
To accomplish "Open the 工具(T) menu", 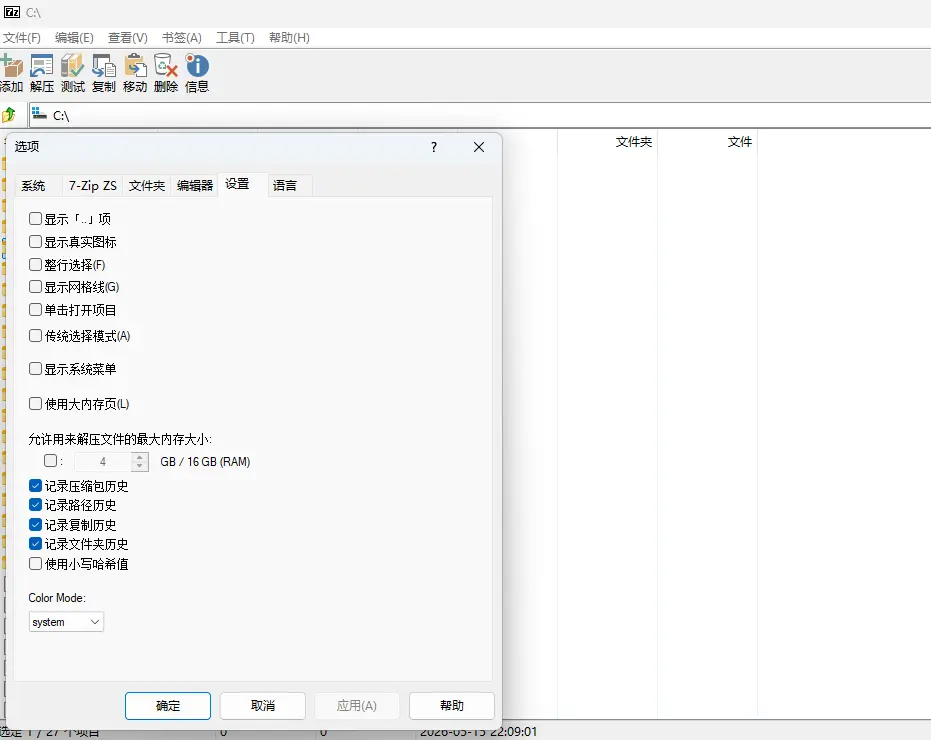I will [x=235, y=38].
